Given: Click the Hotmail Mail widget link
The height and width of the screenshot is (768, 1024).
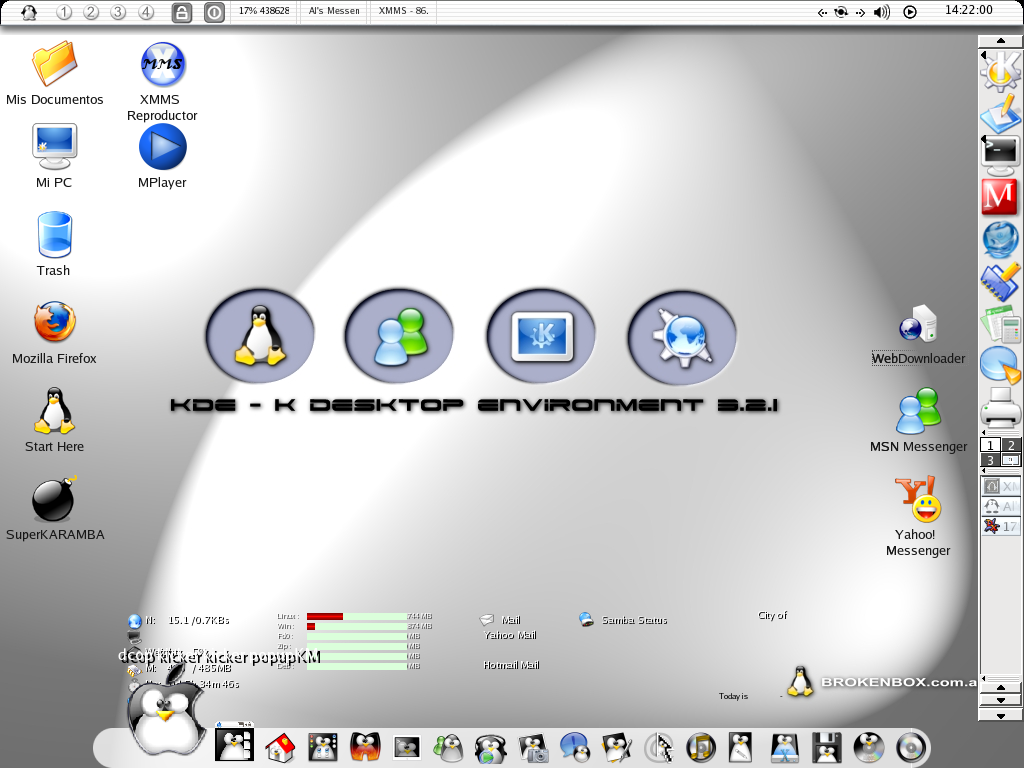Looking at the screenshot, I should coord(511,665).
